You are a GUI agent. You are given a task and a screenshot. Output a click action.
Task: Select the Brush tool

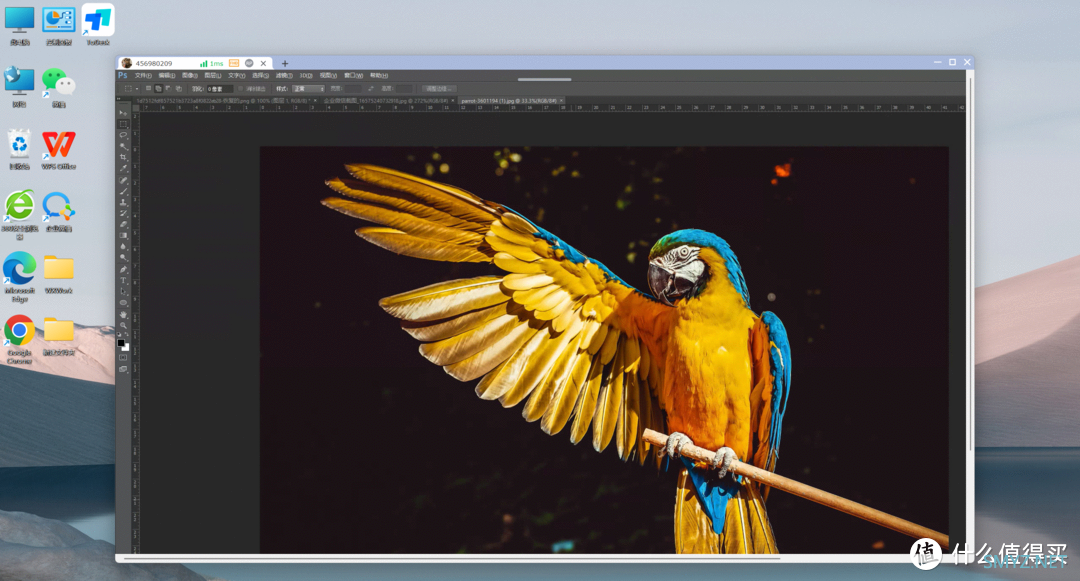coord(123,191)
